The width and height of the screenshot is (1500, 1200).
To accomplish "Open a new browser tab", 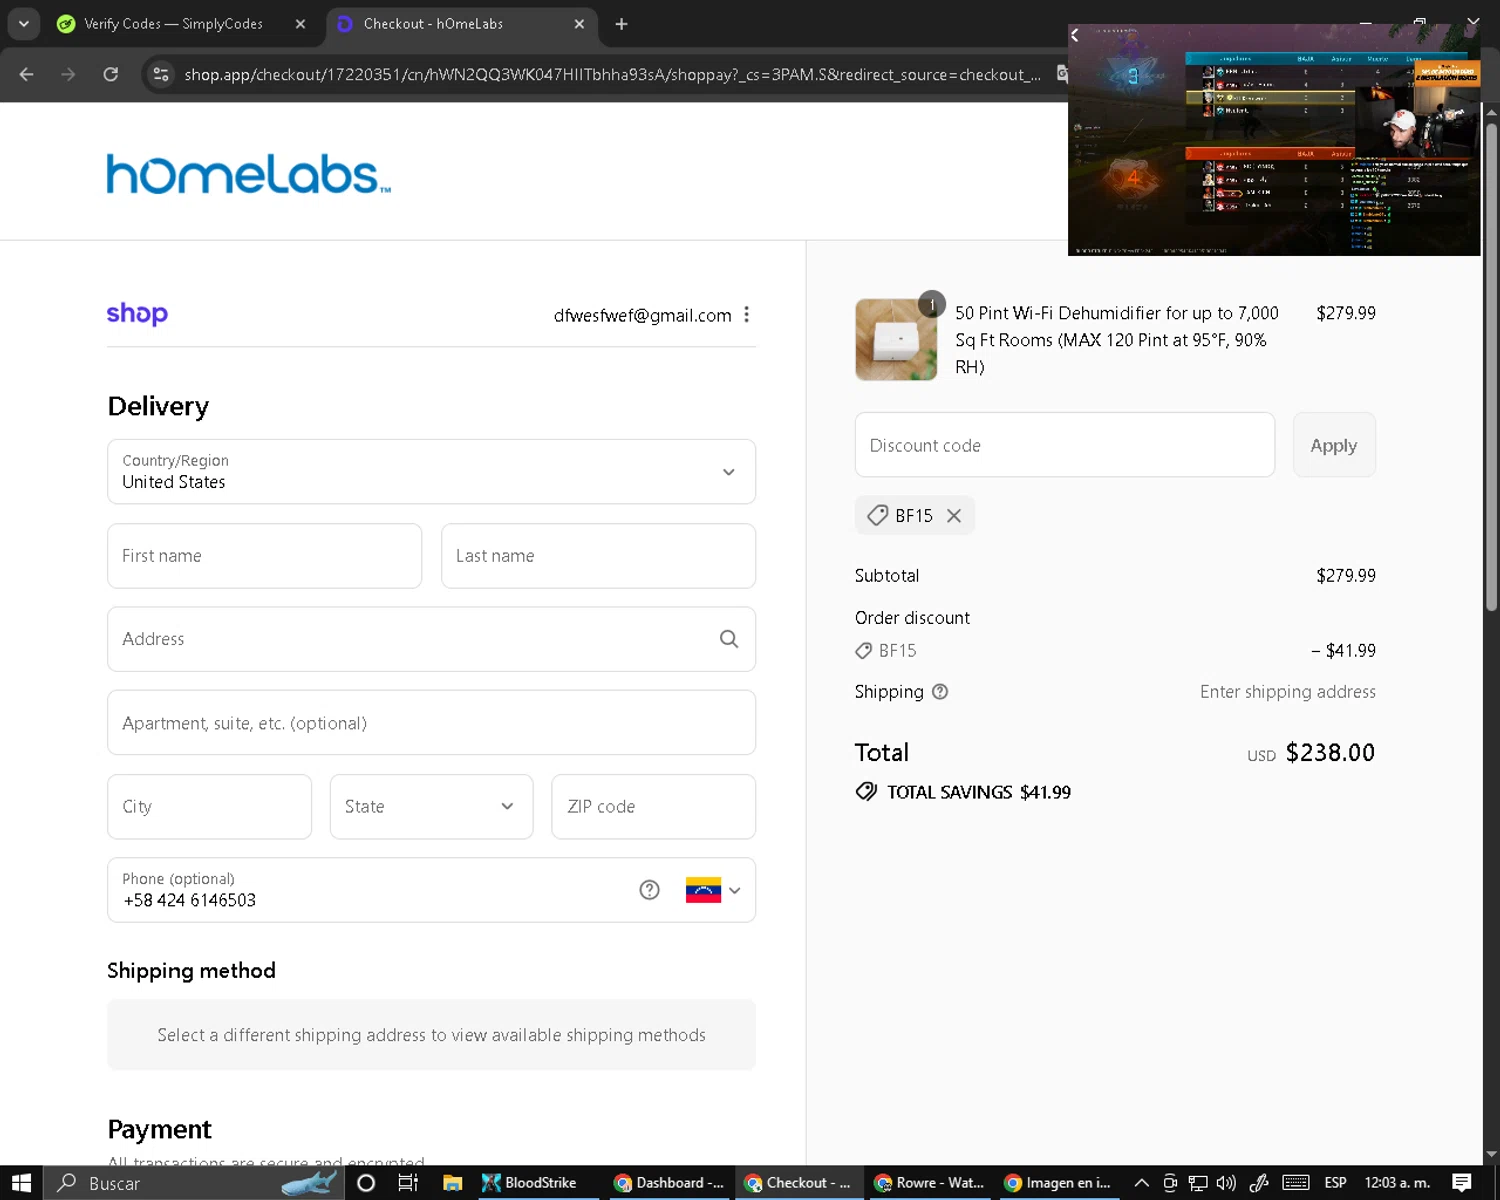I will click(621, 24).
